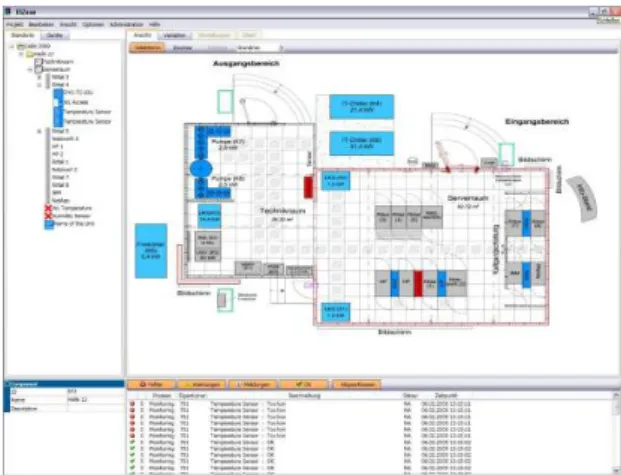The height and width of the screenshot is (475, 621).
Task: Click the IBM rack in the Serverraum
Action: coord(515,273)
